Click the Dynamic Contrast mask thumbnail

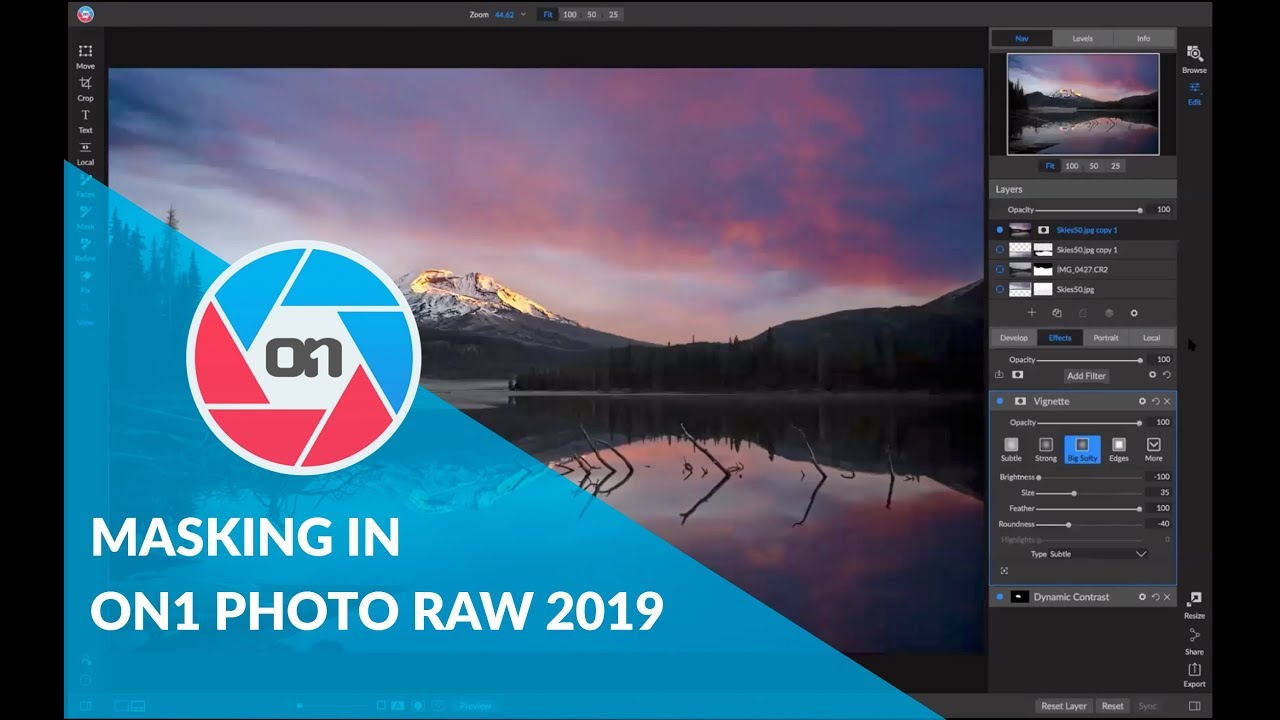(1020, 597)
